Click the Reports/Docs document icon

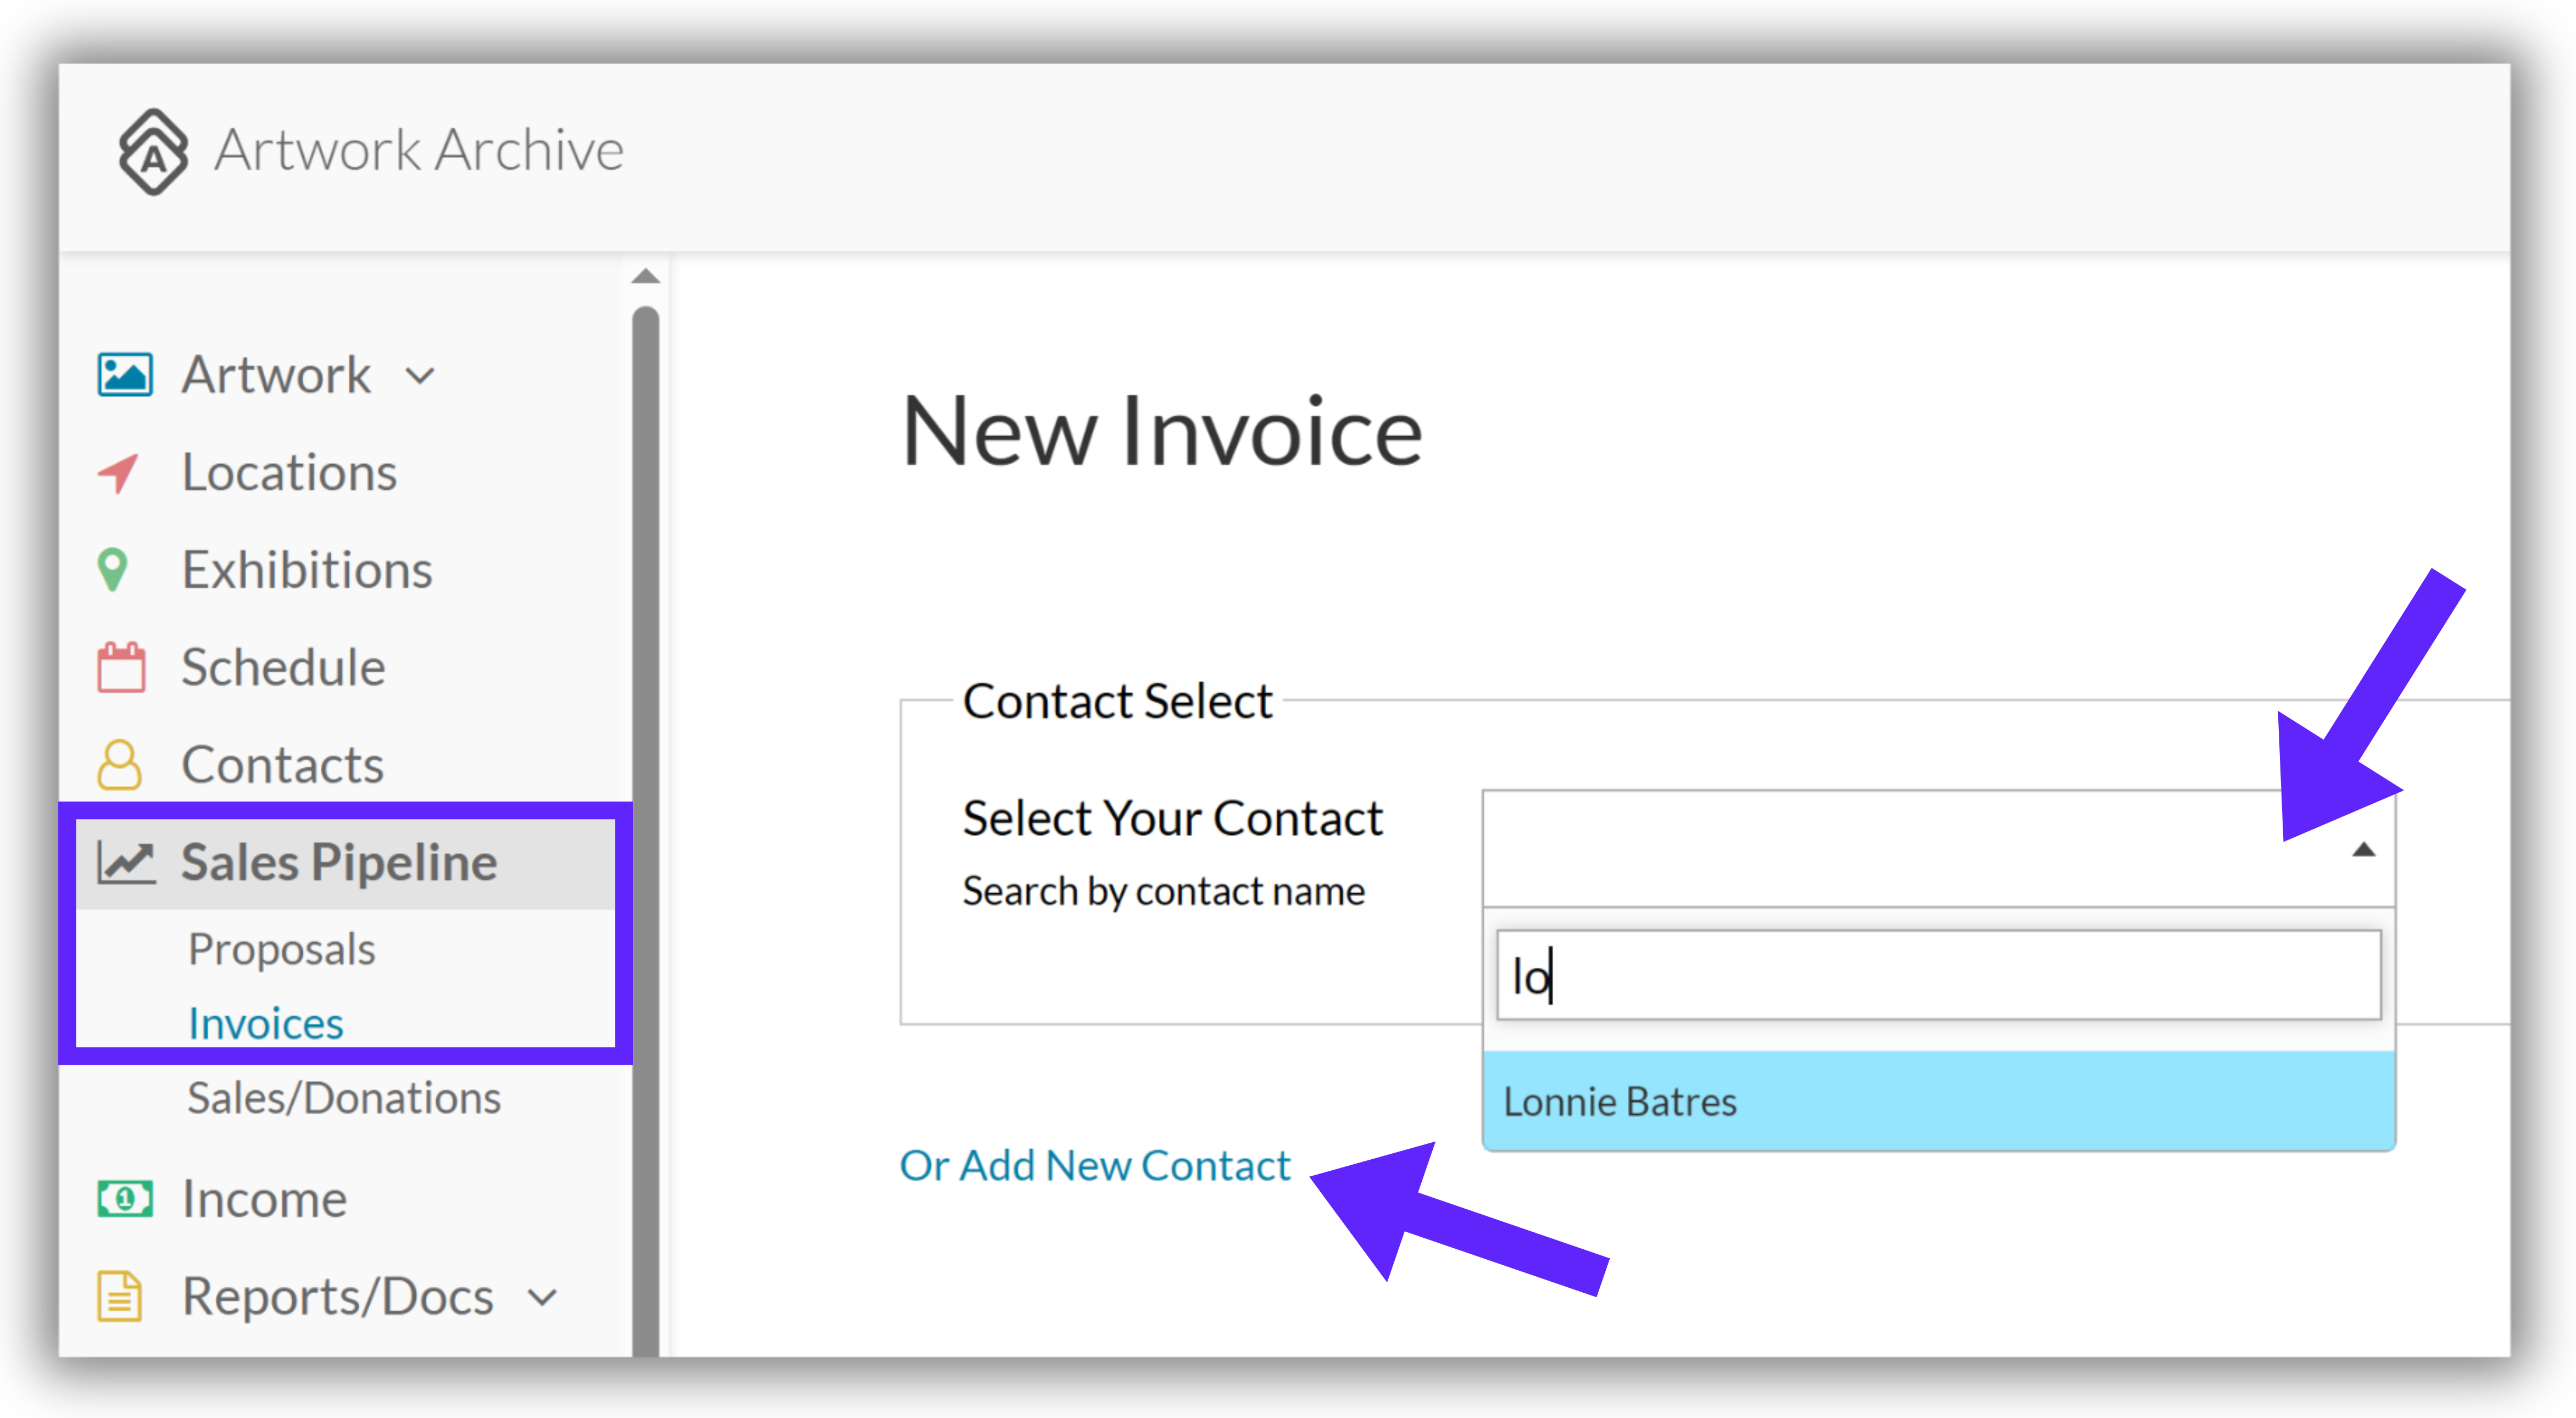pyautogui.click(x=119, y=1296)
